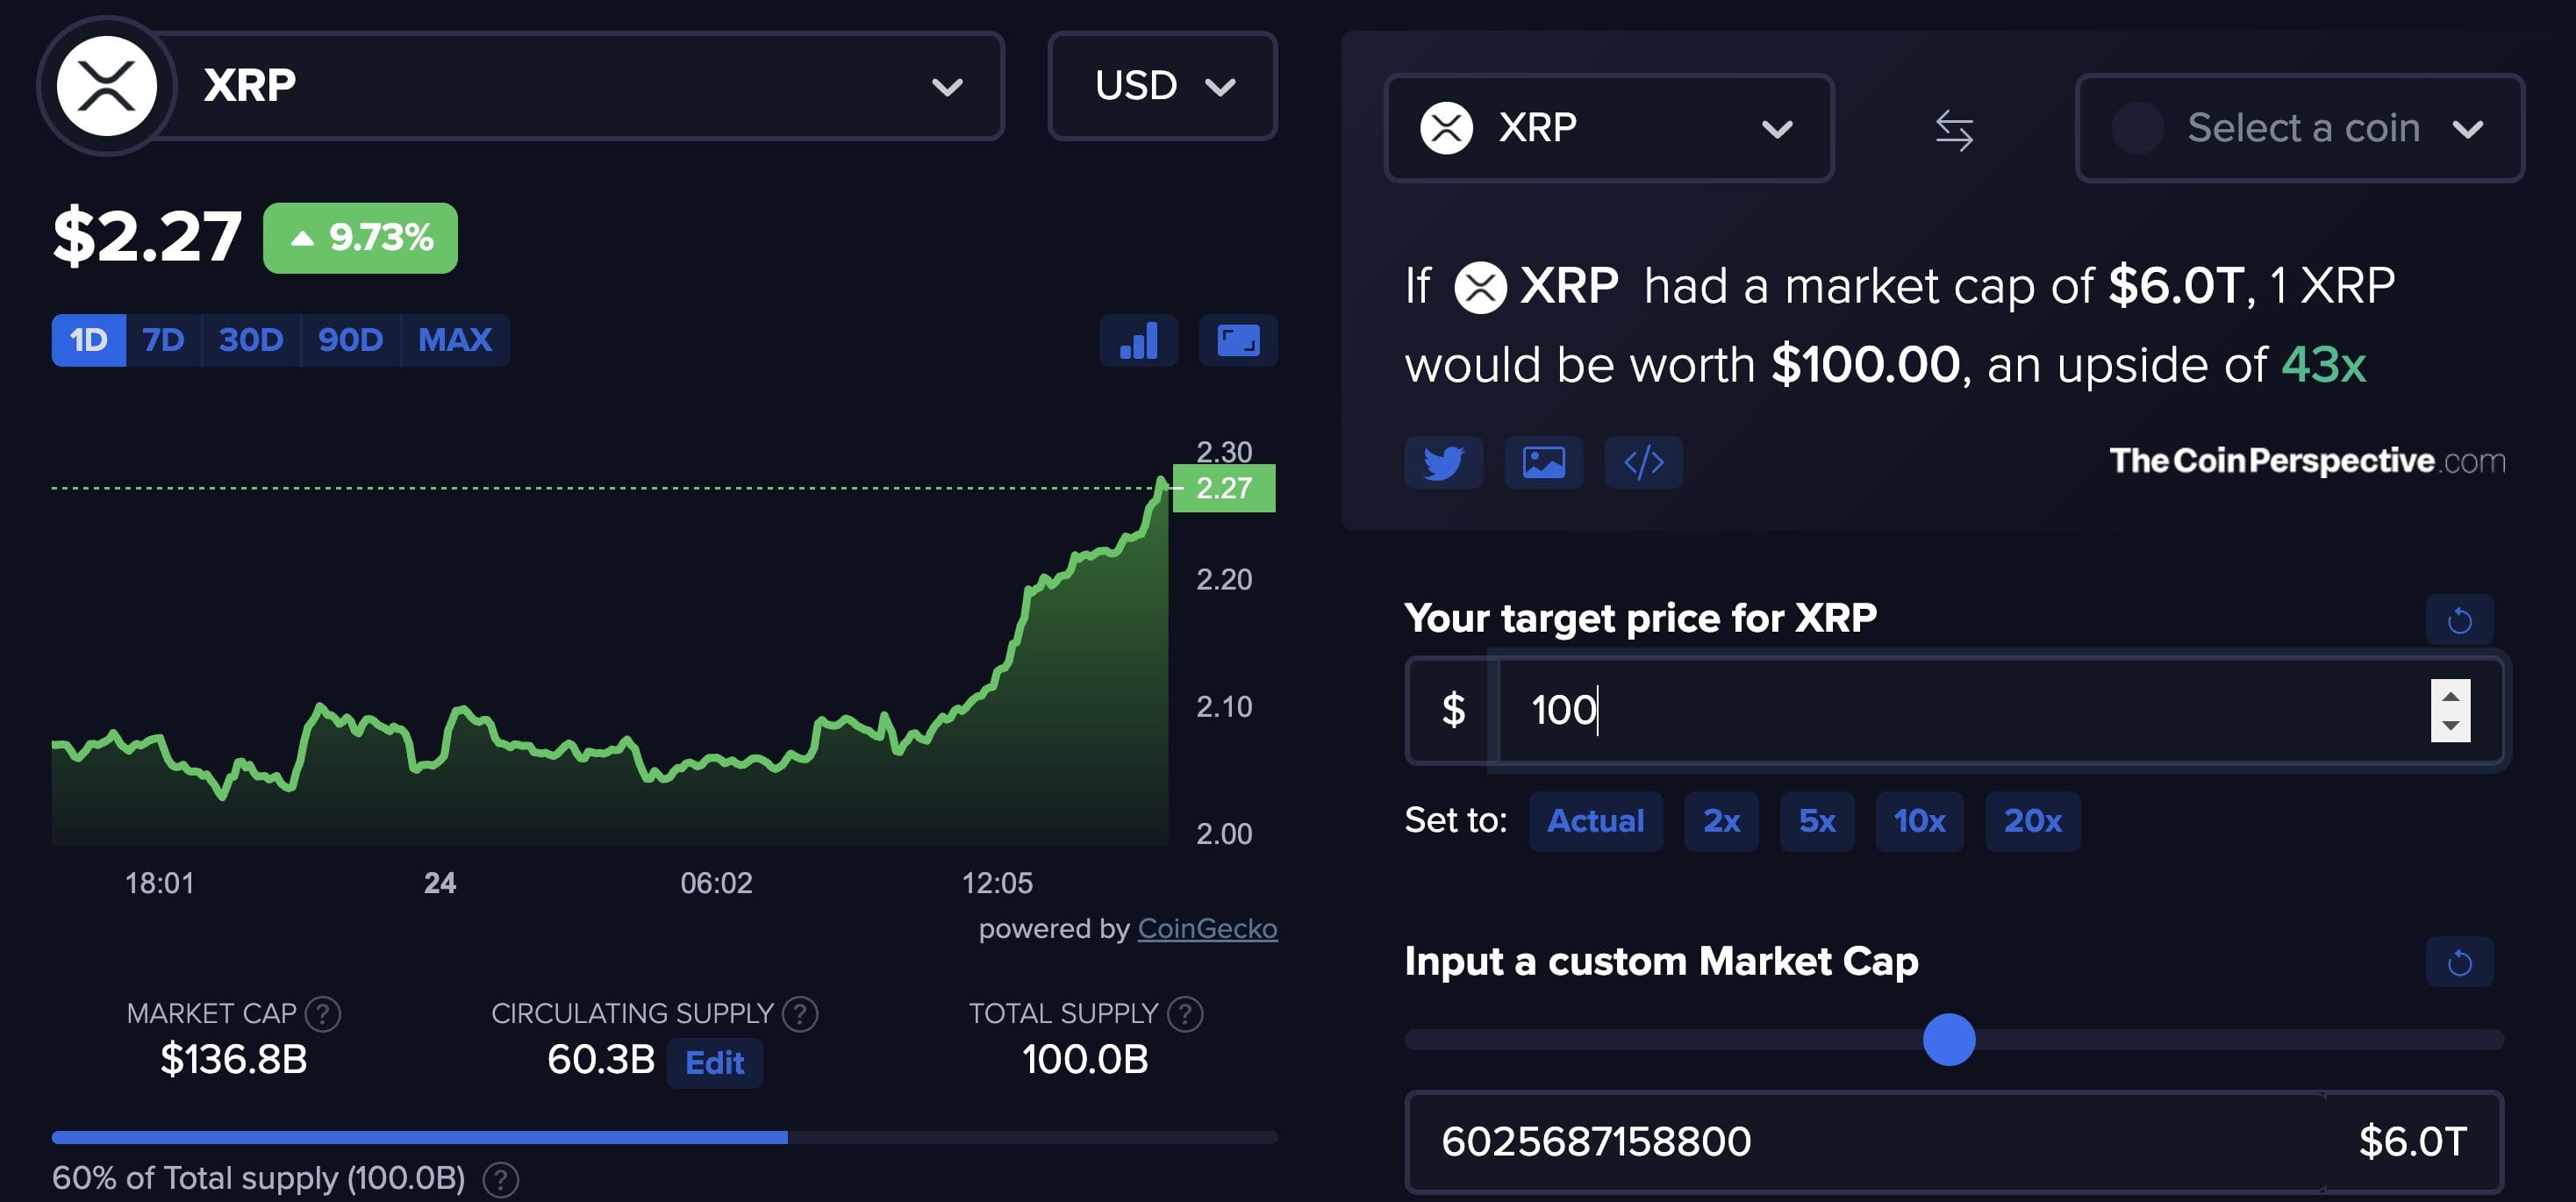Share result on Twitter

click(1443, 462)
